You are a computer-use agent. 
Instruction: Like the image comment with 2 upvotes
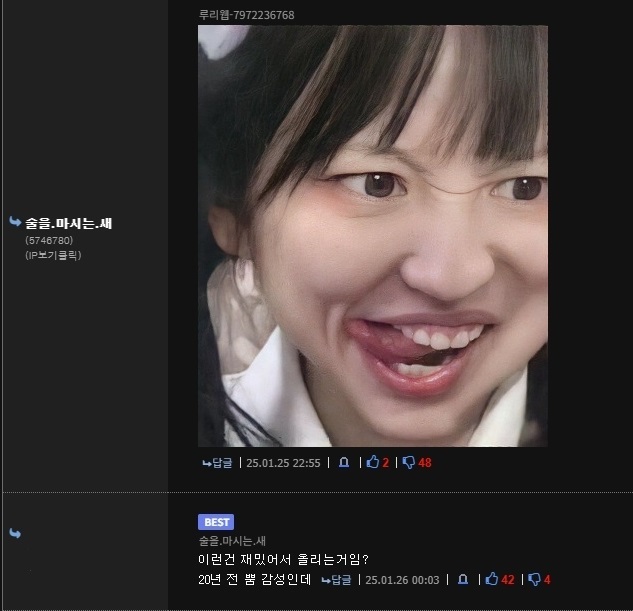pyautogui.click(x=373, y=463)
